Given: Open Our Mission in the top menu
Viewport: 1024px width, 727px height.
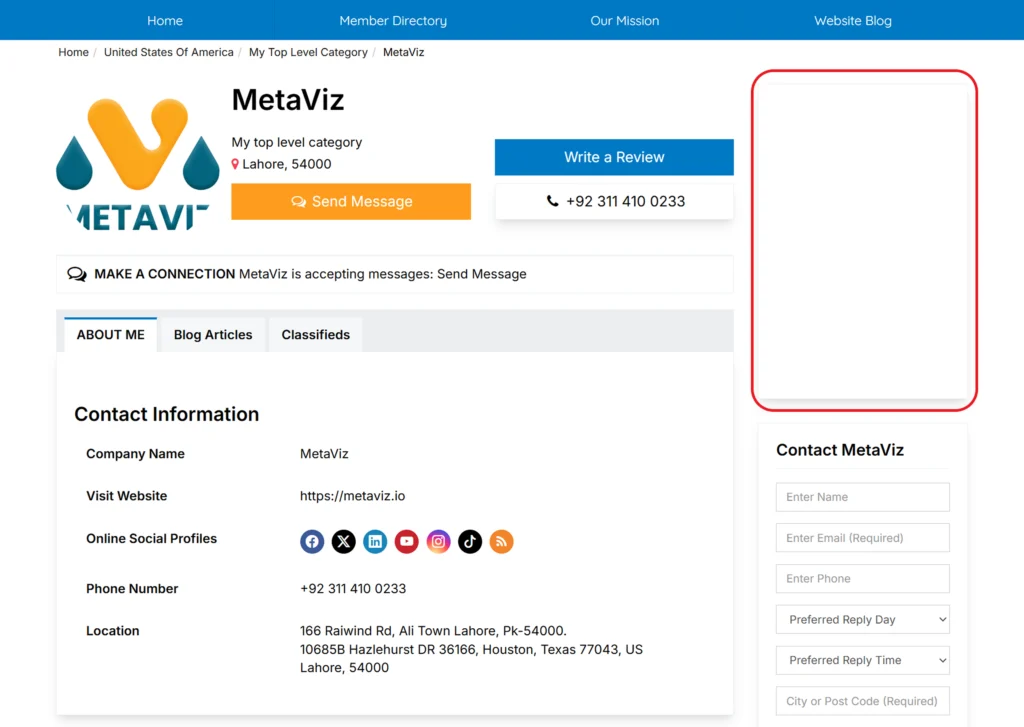Looking at the screenshot, I should 624,20.
